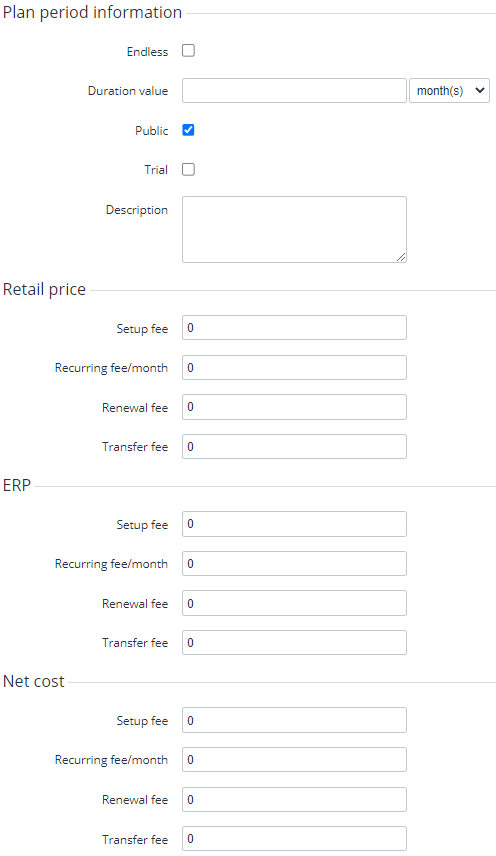Select the Retail price Transfer fee input
Viewport: 496px width, 856px height.
click(x=294, y=447)
